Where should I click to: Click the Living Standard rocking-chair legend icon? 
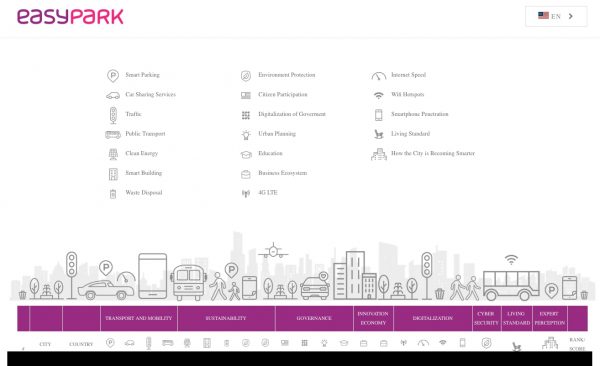[x=378, y=134]
